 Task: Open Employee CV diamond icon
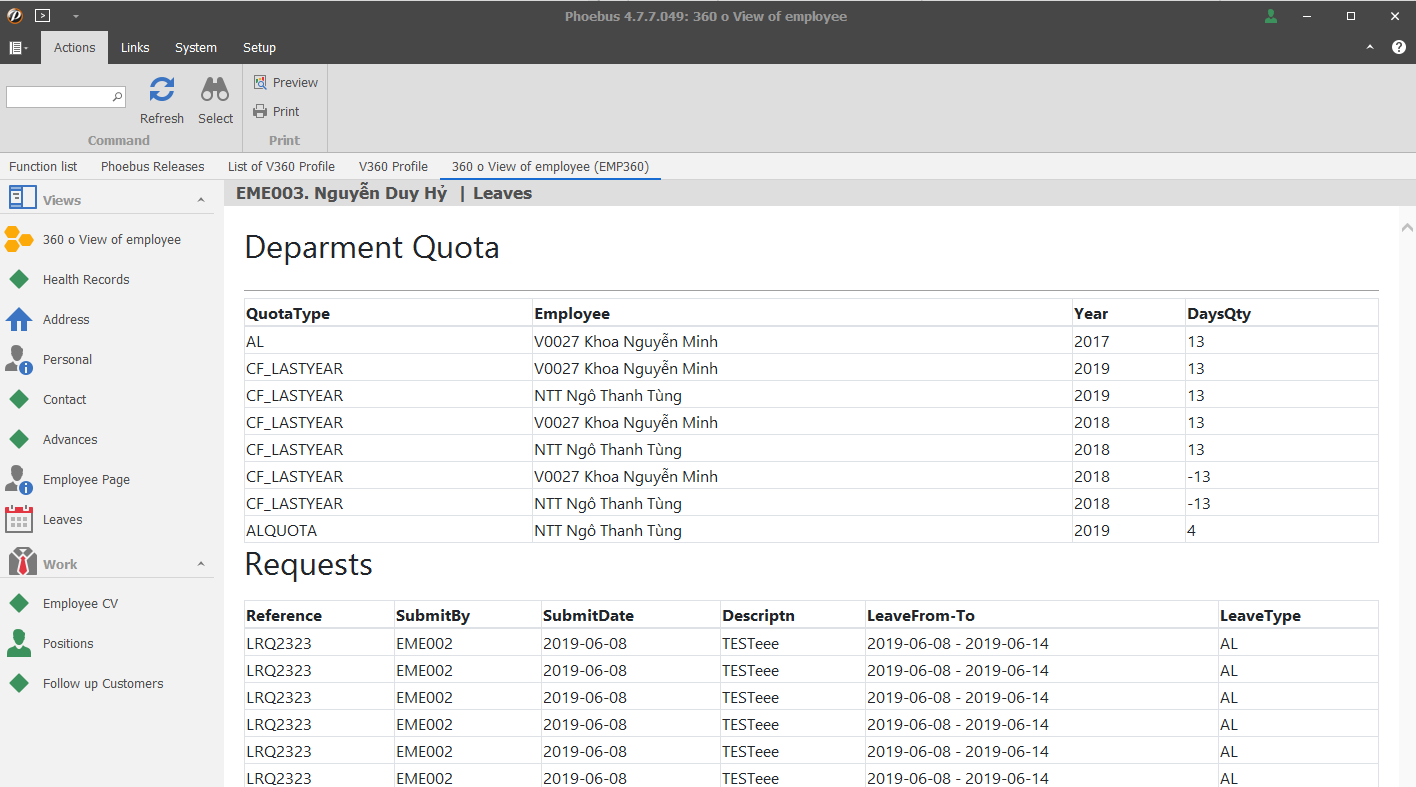tap(19, 604)
